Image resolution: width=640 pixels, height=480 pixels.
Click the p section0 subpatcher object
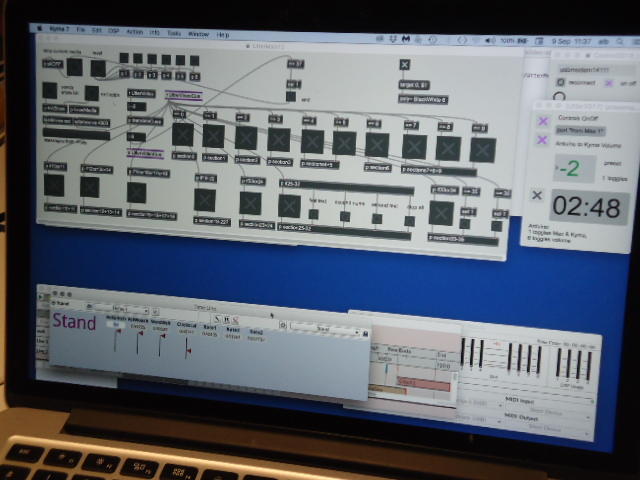(184, 156)
